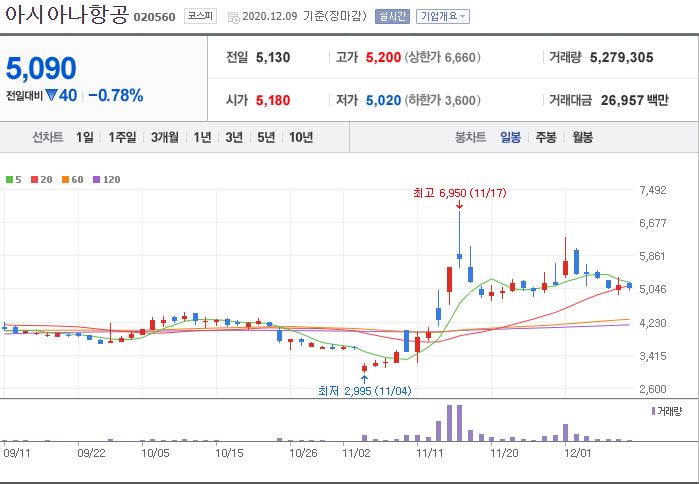699x484 pixels.
Task: Click the 고가 5,200 value
Action: pyautogui.click(x=383, y=57)
